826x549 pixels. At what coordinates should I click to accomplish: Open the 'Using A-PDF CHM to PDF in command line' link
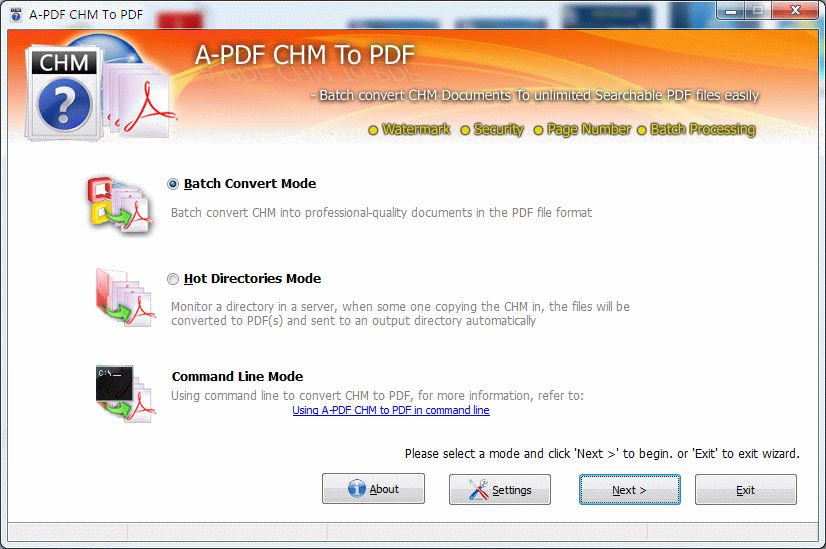[x=391, y=410]
